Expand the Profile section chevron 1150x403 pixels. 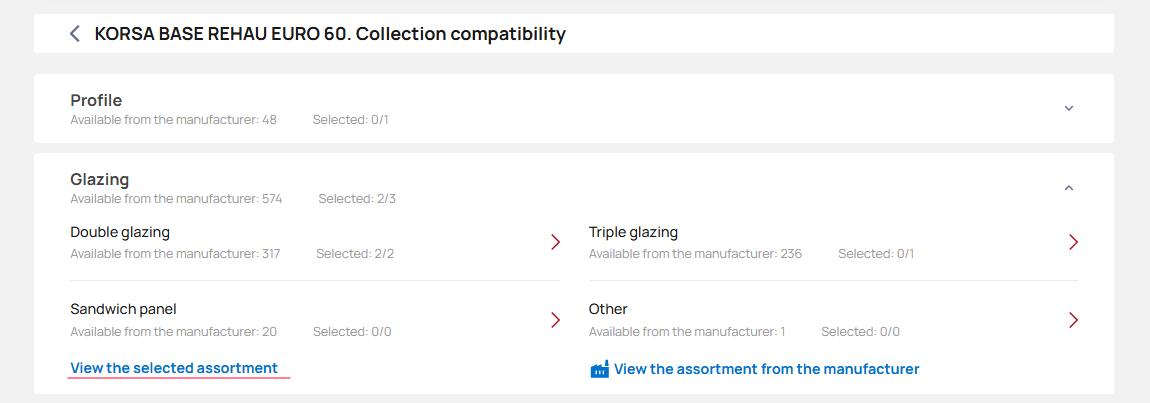1068,108
